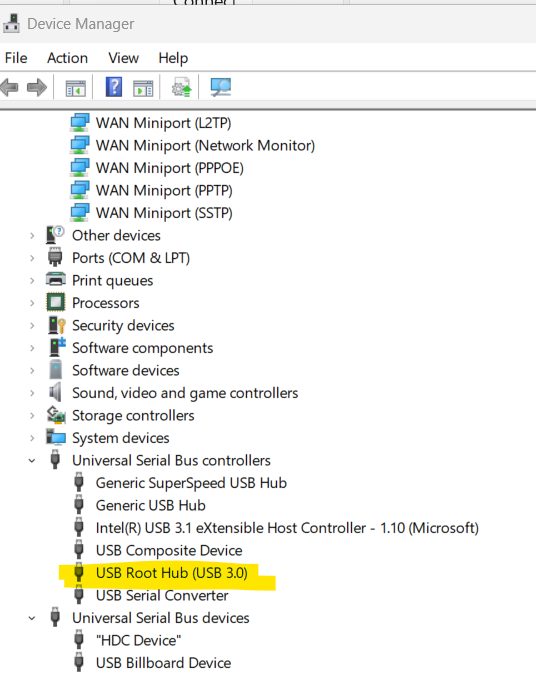Click the Show/Hide Action Pane toolbar icon

[x=143, y=89]
